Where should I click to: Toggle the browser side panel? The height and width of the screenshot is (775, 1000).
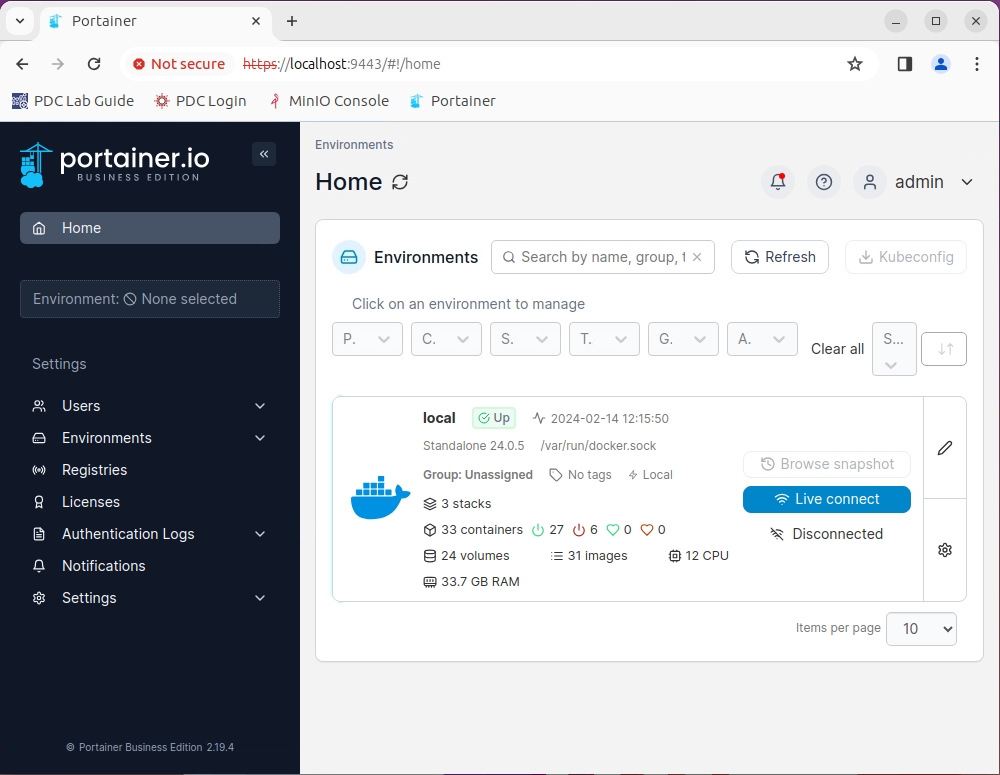pyautogui.click(x=905, y=64)
